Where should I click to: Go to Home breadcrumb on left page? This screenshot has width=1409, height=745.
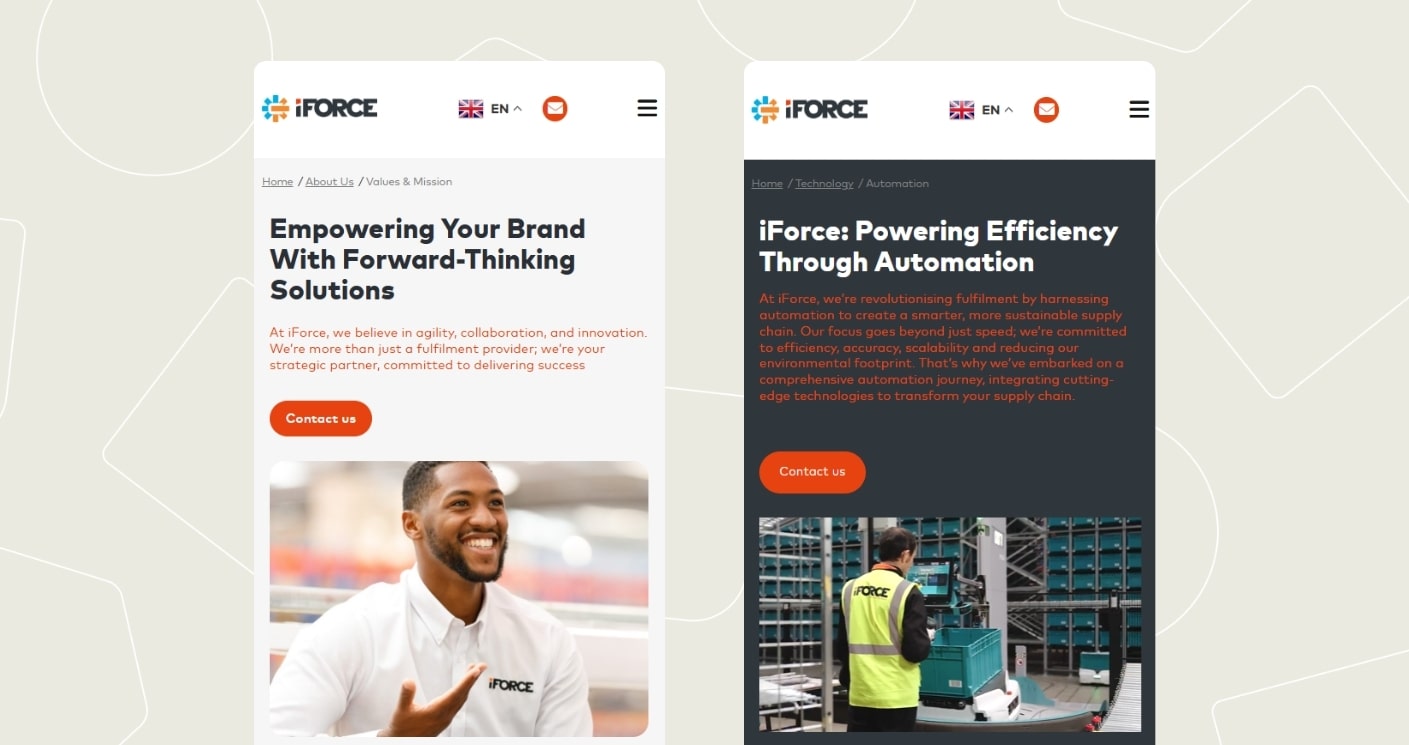tap(277, 182)
